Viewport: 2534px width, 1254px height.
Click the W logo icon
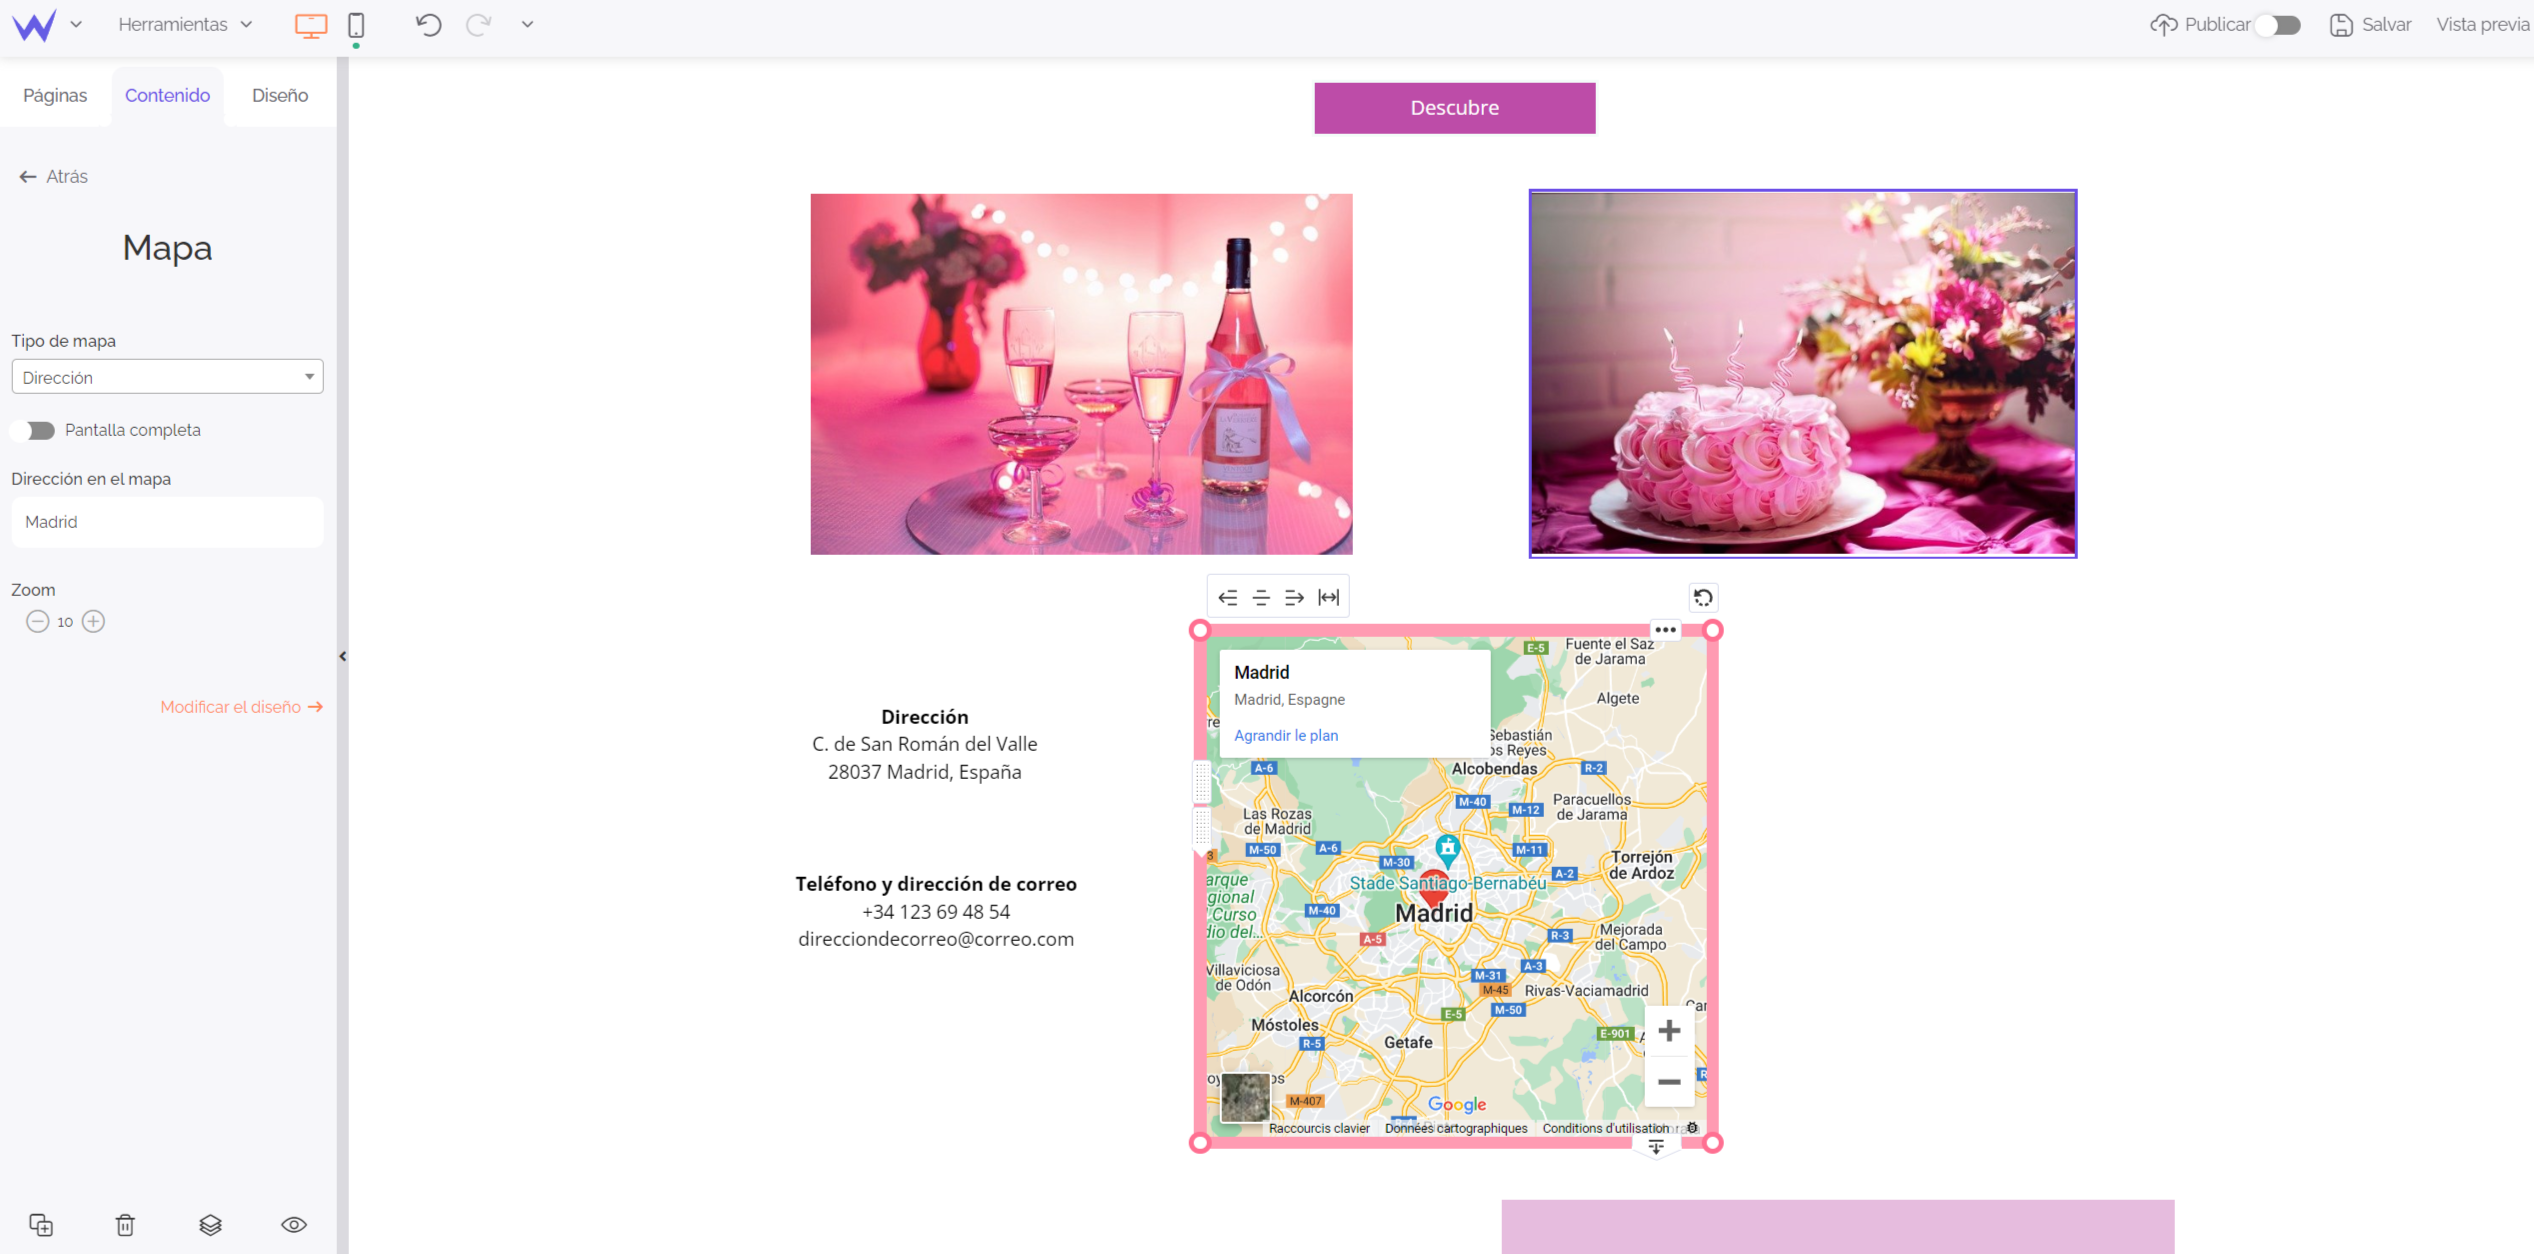point(34,25)
